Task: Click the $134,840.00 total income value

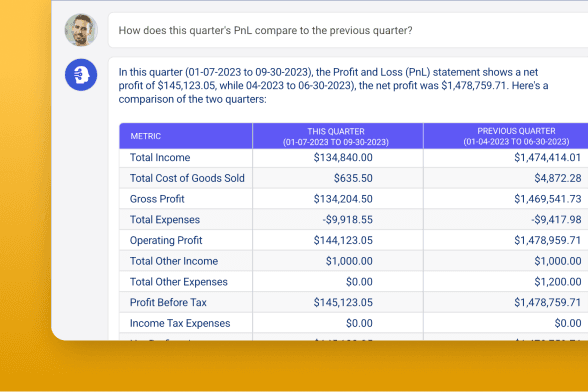Action: 343,158
